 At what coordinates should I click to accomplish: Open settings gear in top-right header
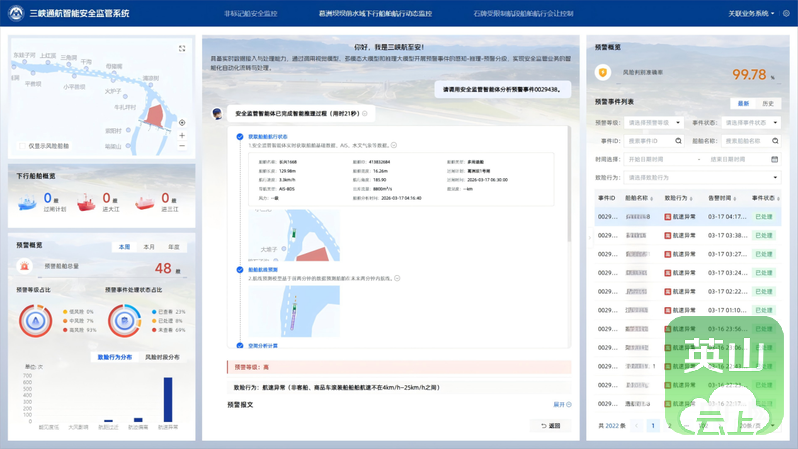pos(786,14)
